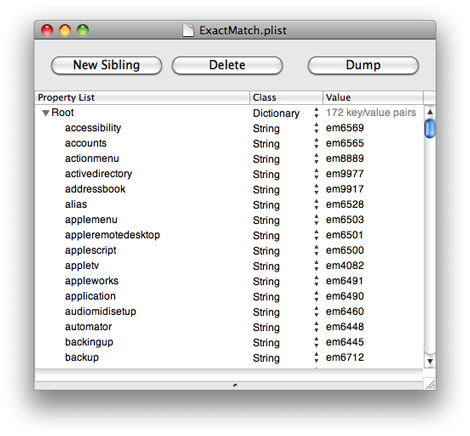Click value em6503

click(x=345, y=220)
